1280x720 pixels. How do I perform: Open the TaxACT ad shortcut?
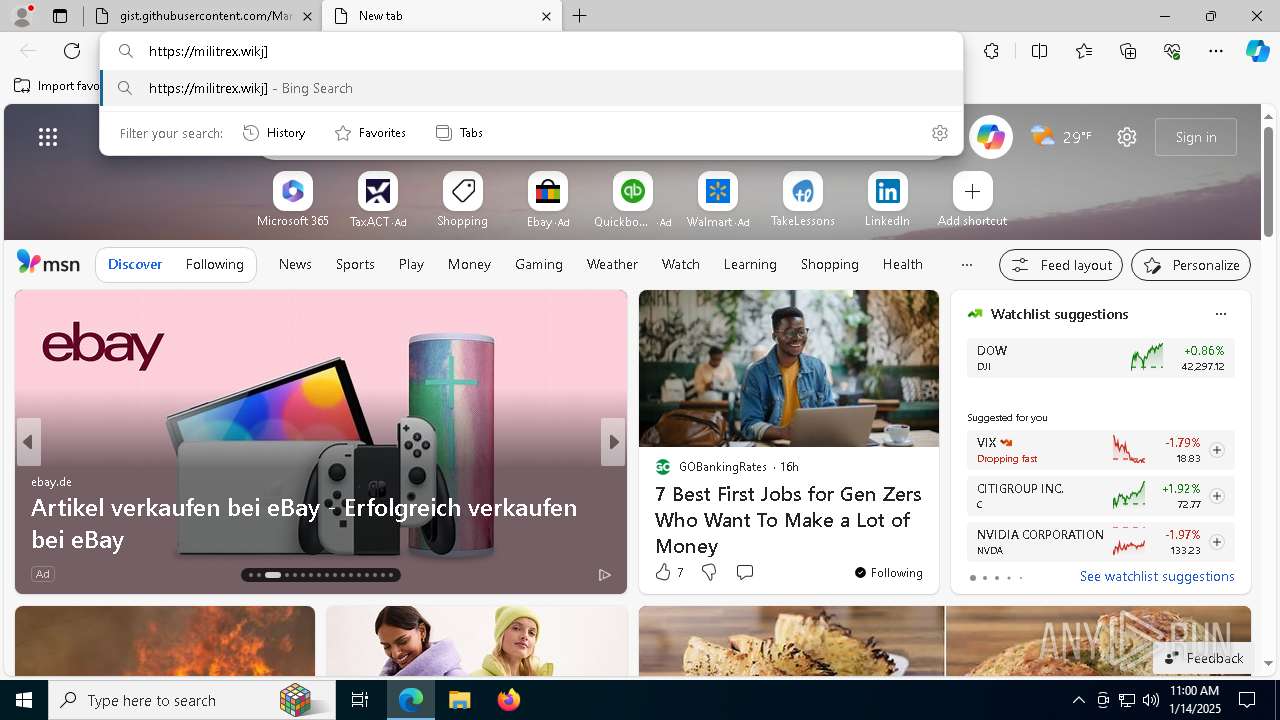[378, 200]
